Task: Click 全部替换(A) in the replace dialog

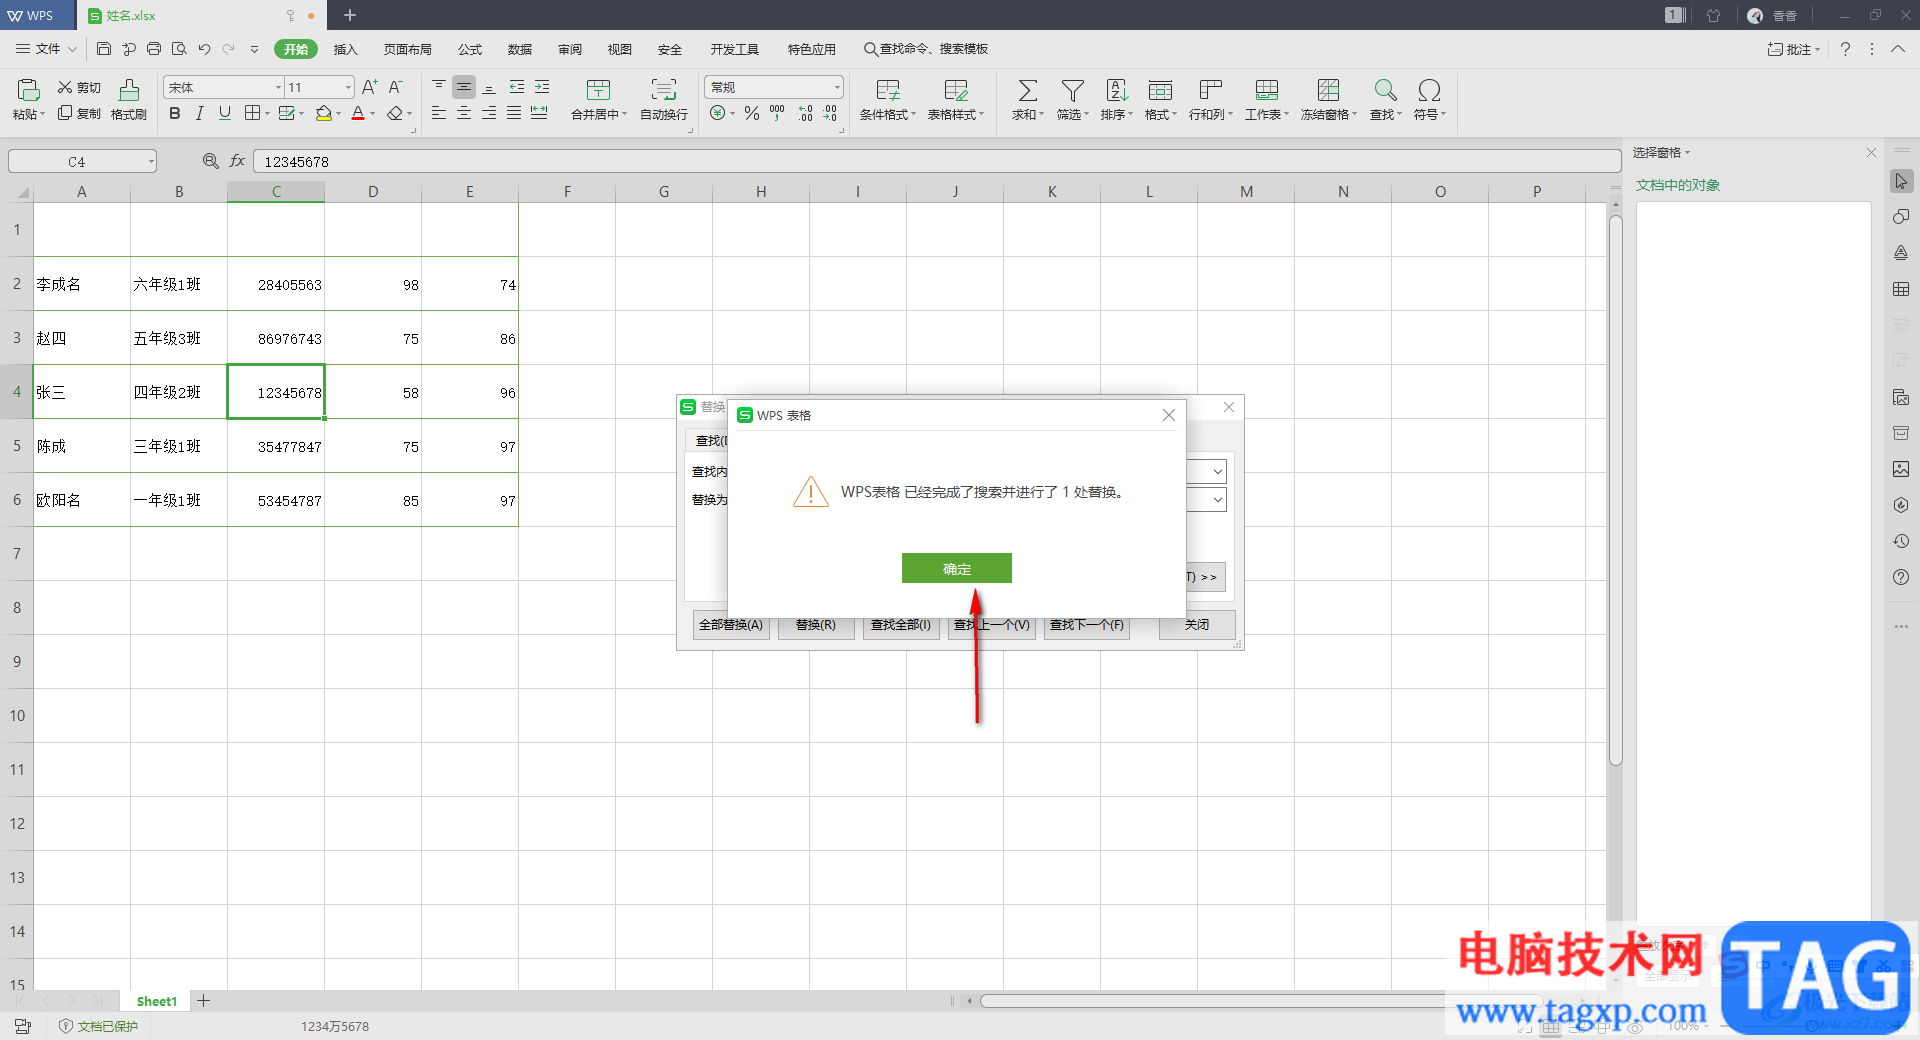Action: (731, 625)
